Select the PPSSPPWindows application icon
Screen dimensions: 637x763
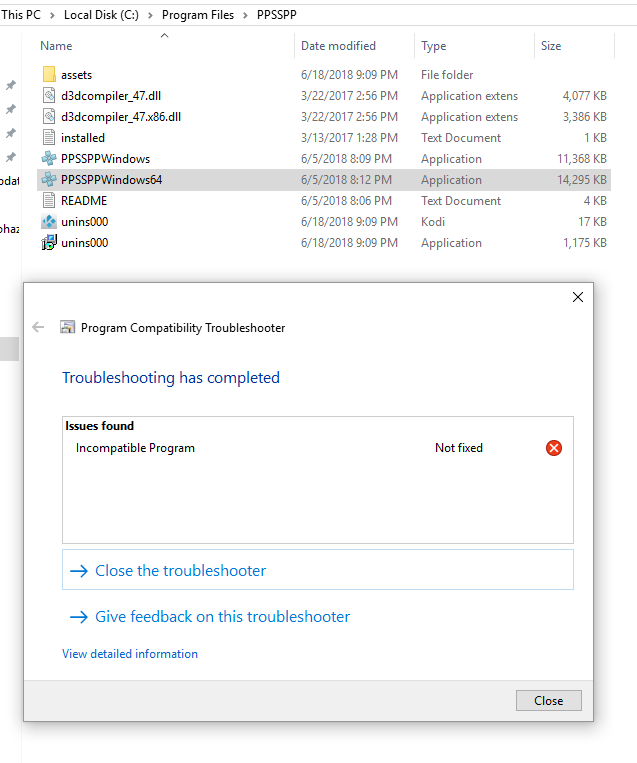coord(49,159)
